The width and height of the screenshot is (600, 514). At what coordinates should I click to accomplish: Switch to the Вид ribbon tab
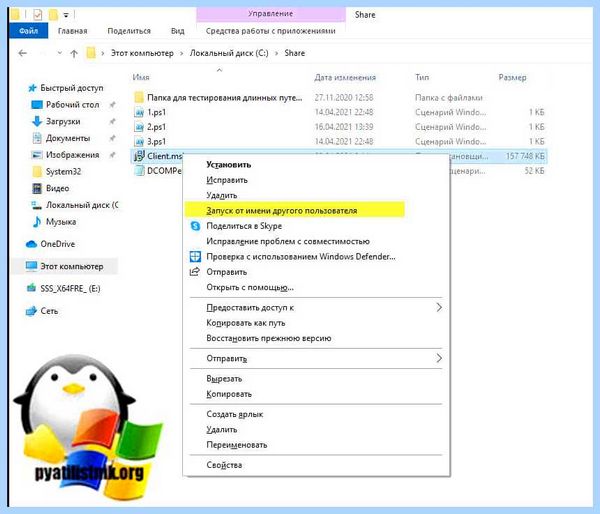coord(178,31)
